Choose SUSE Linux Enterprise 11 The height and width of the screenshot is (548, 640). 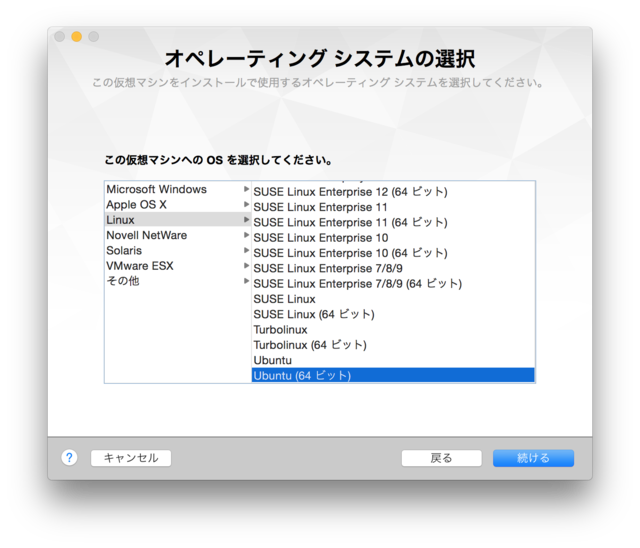point(320,207)
